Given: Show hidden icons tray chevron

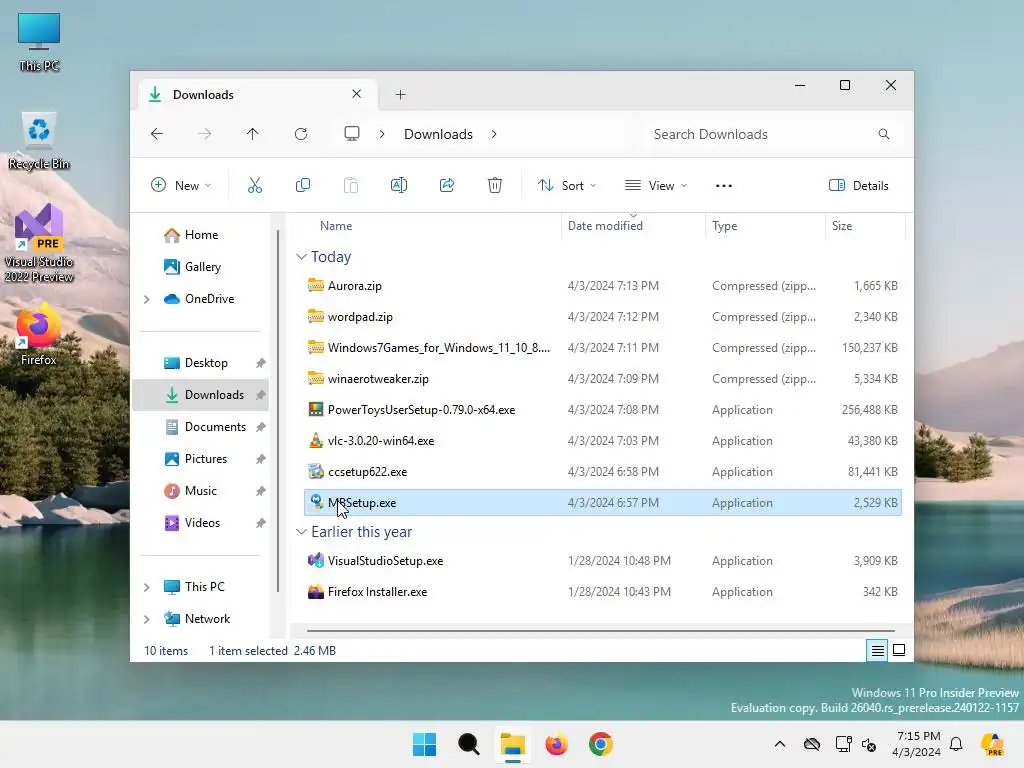Looking at the screenshot, I should tap(780, 744).
